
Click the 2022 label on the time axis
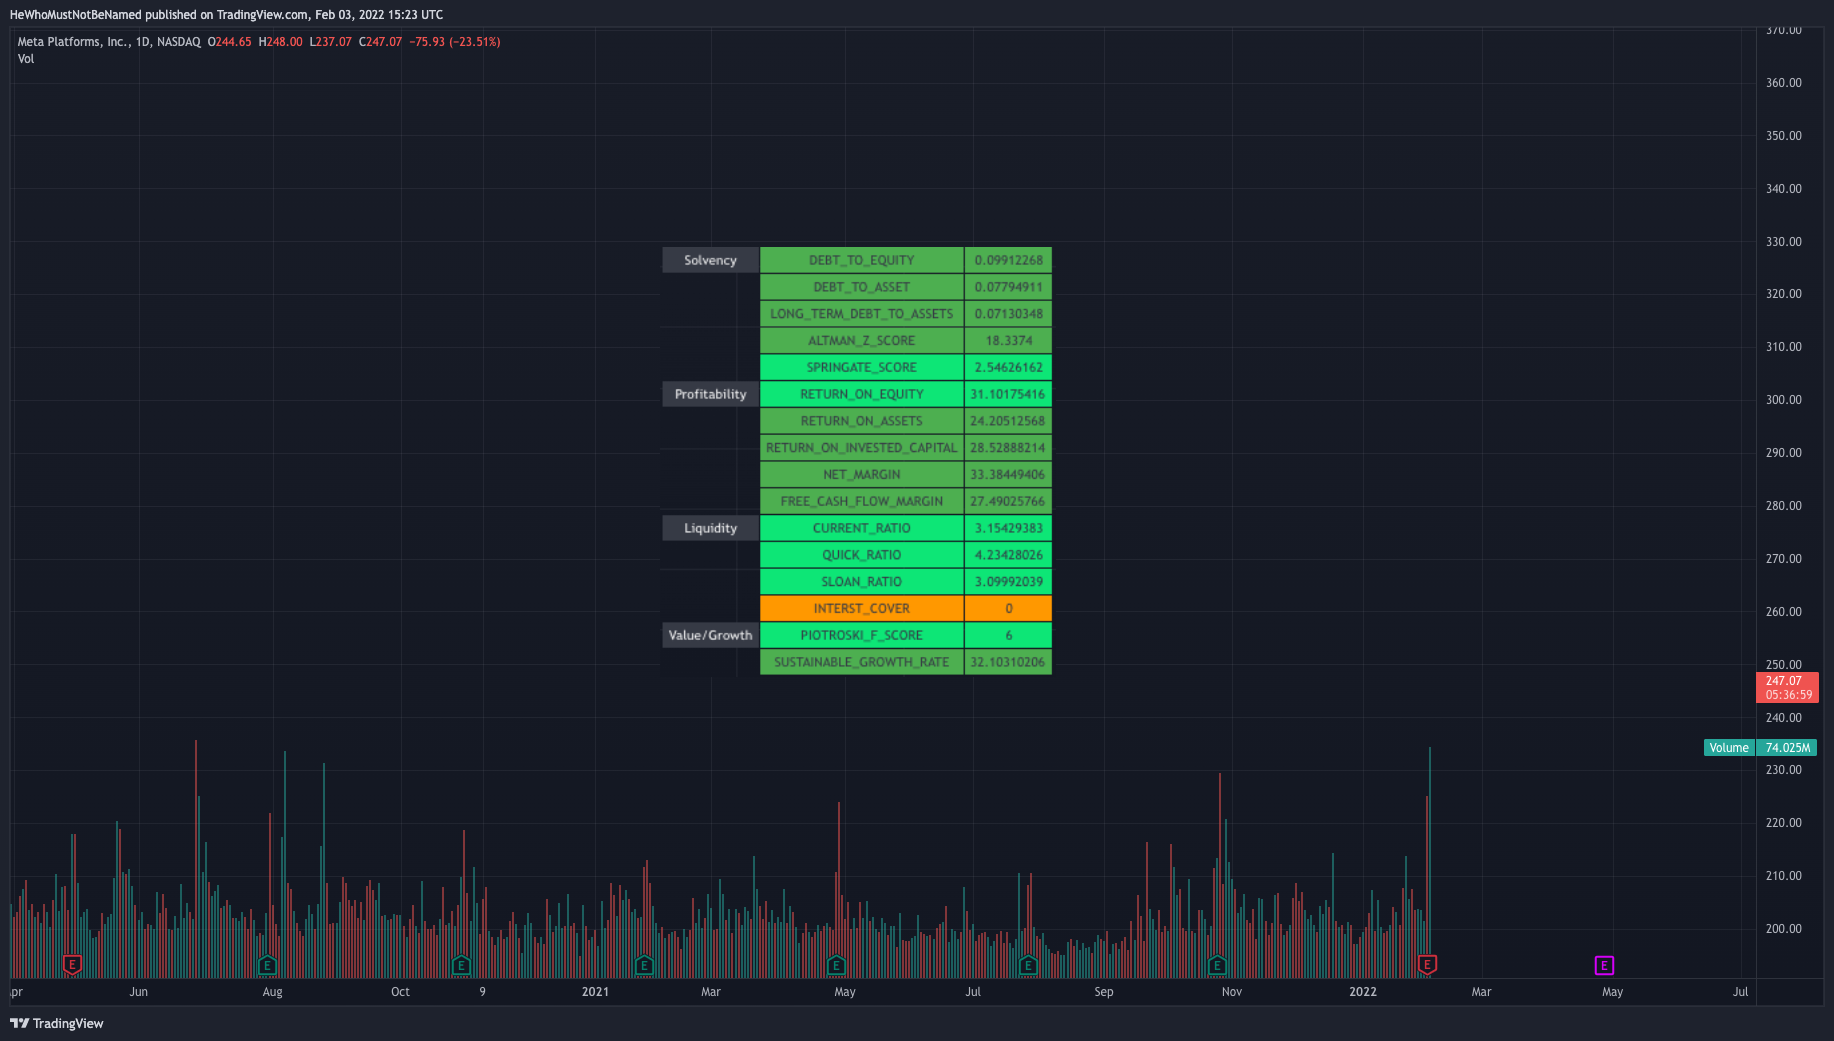pos(1363,992)
